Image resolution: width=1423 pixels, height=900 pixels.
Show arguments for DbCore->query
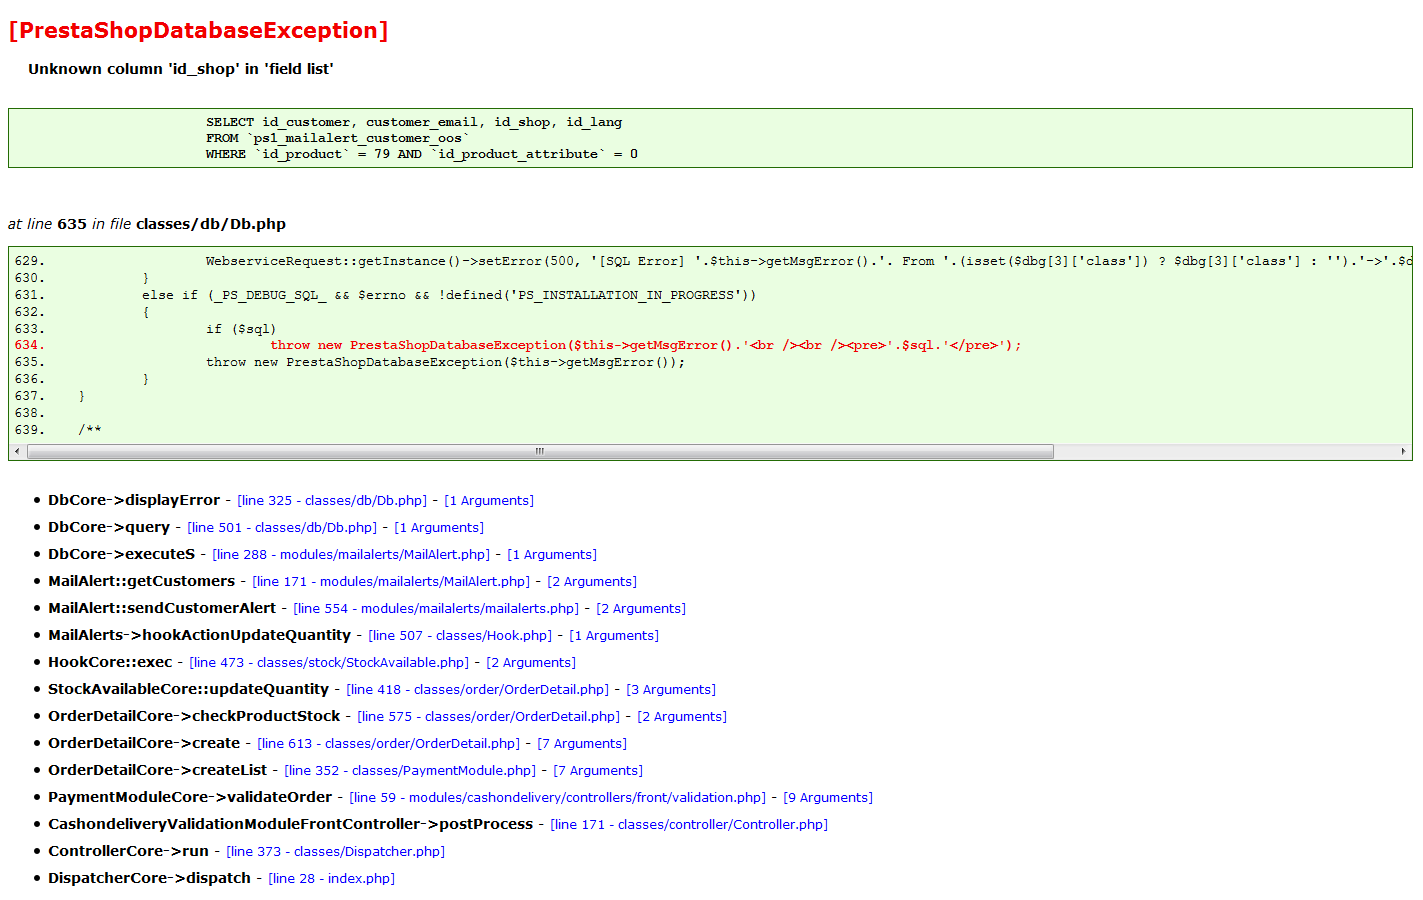(x=439, y=528)
